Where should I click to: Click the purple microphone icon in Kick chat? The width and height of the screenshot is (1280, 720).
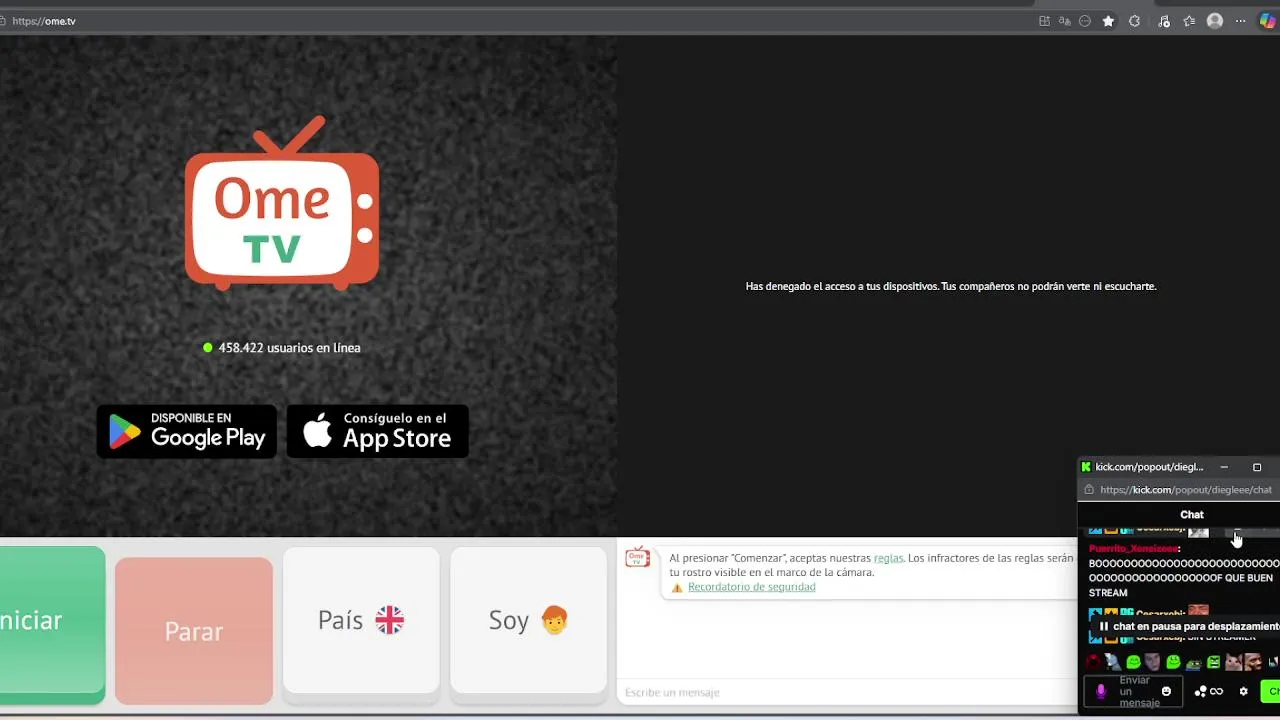coord(1101,691)
